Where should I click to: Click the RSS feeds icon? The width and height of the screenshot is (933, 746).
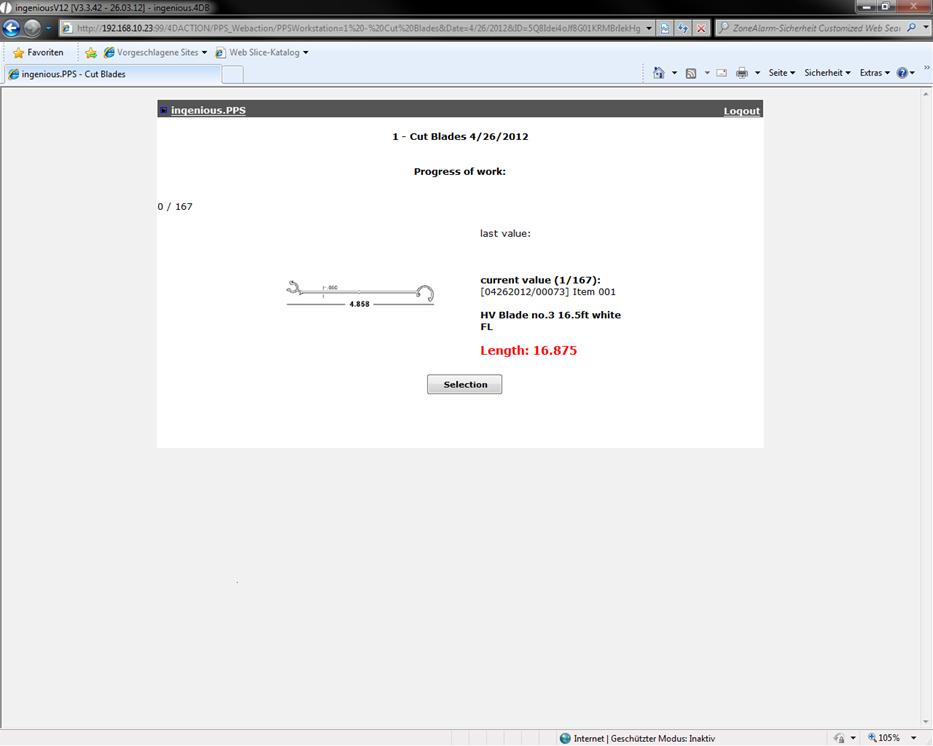pos(690,73)
